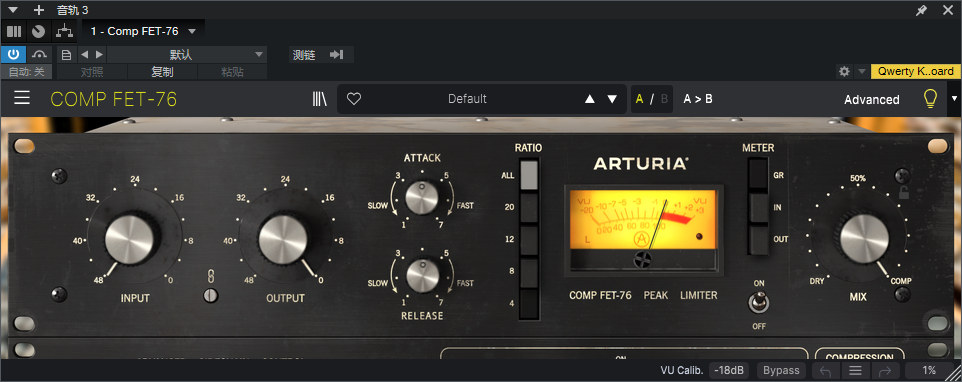Click the ATTACK knob
This screenshot has height=382, width=962.
tap(422, 198)
